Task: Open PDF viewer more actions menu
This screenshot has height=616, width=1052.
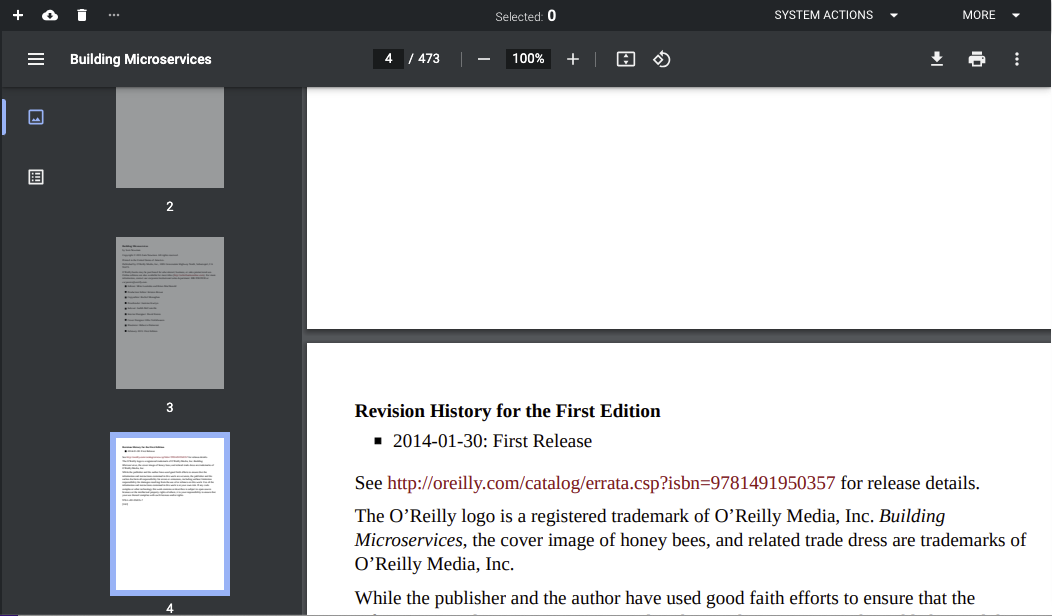Action: point(1017,59)
